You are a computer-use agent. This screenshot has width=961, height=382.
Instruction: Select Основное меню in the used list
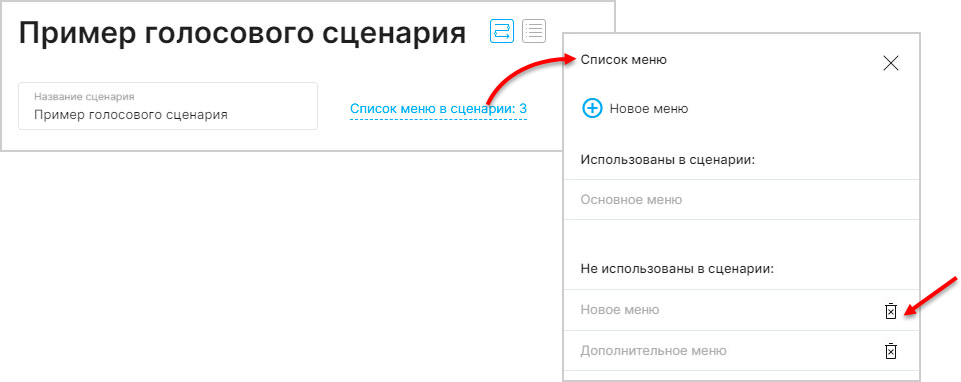click(742, 200)
